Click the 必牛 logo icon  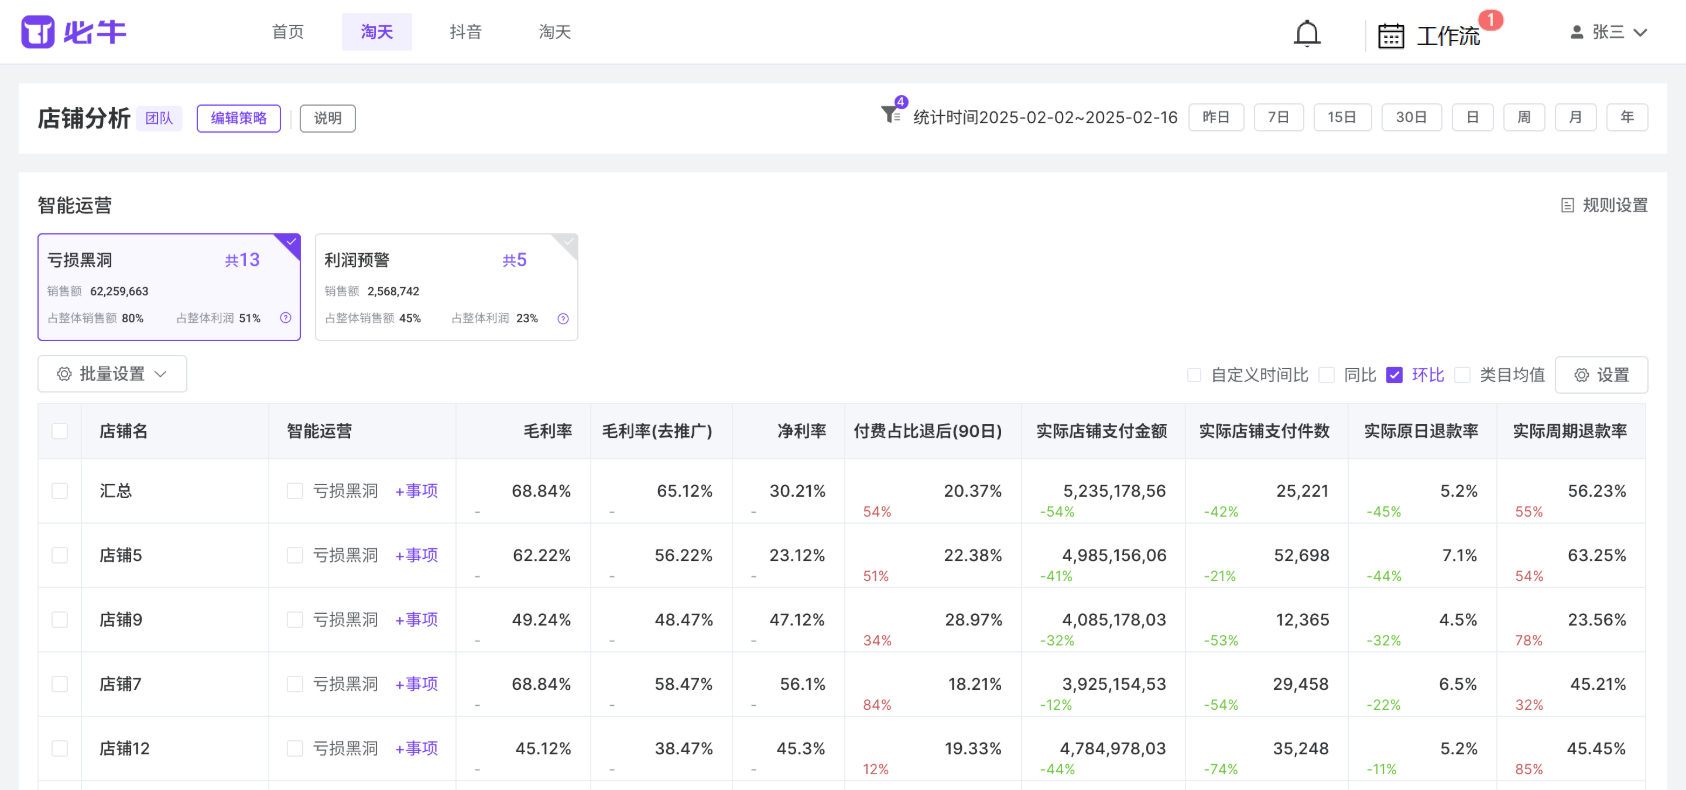pos(38,32)
